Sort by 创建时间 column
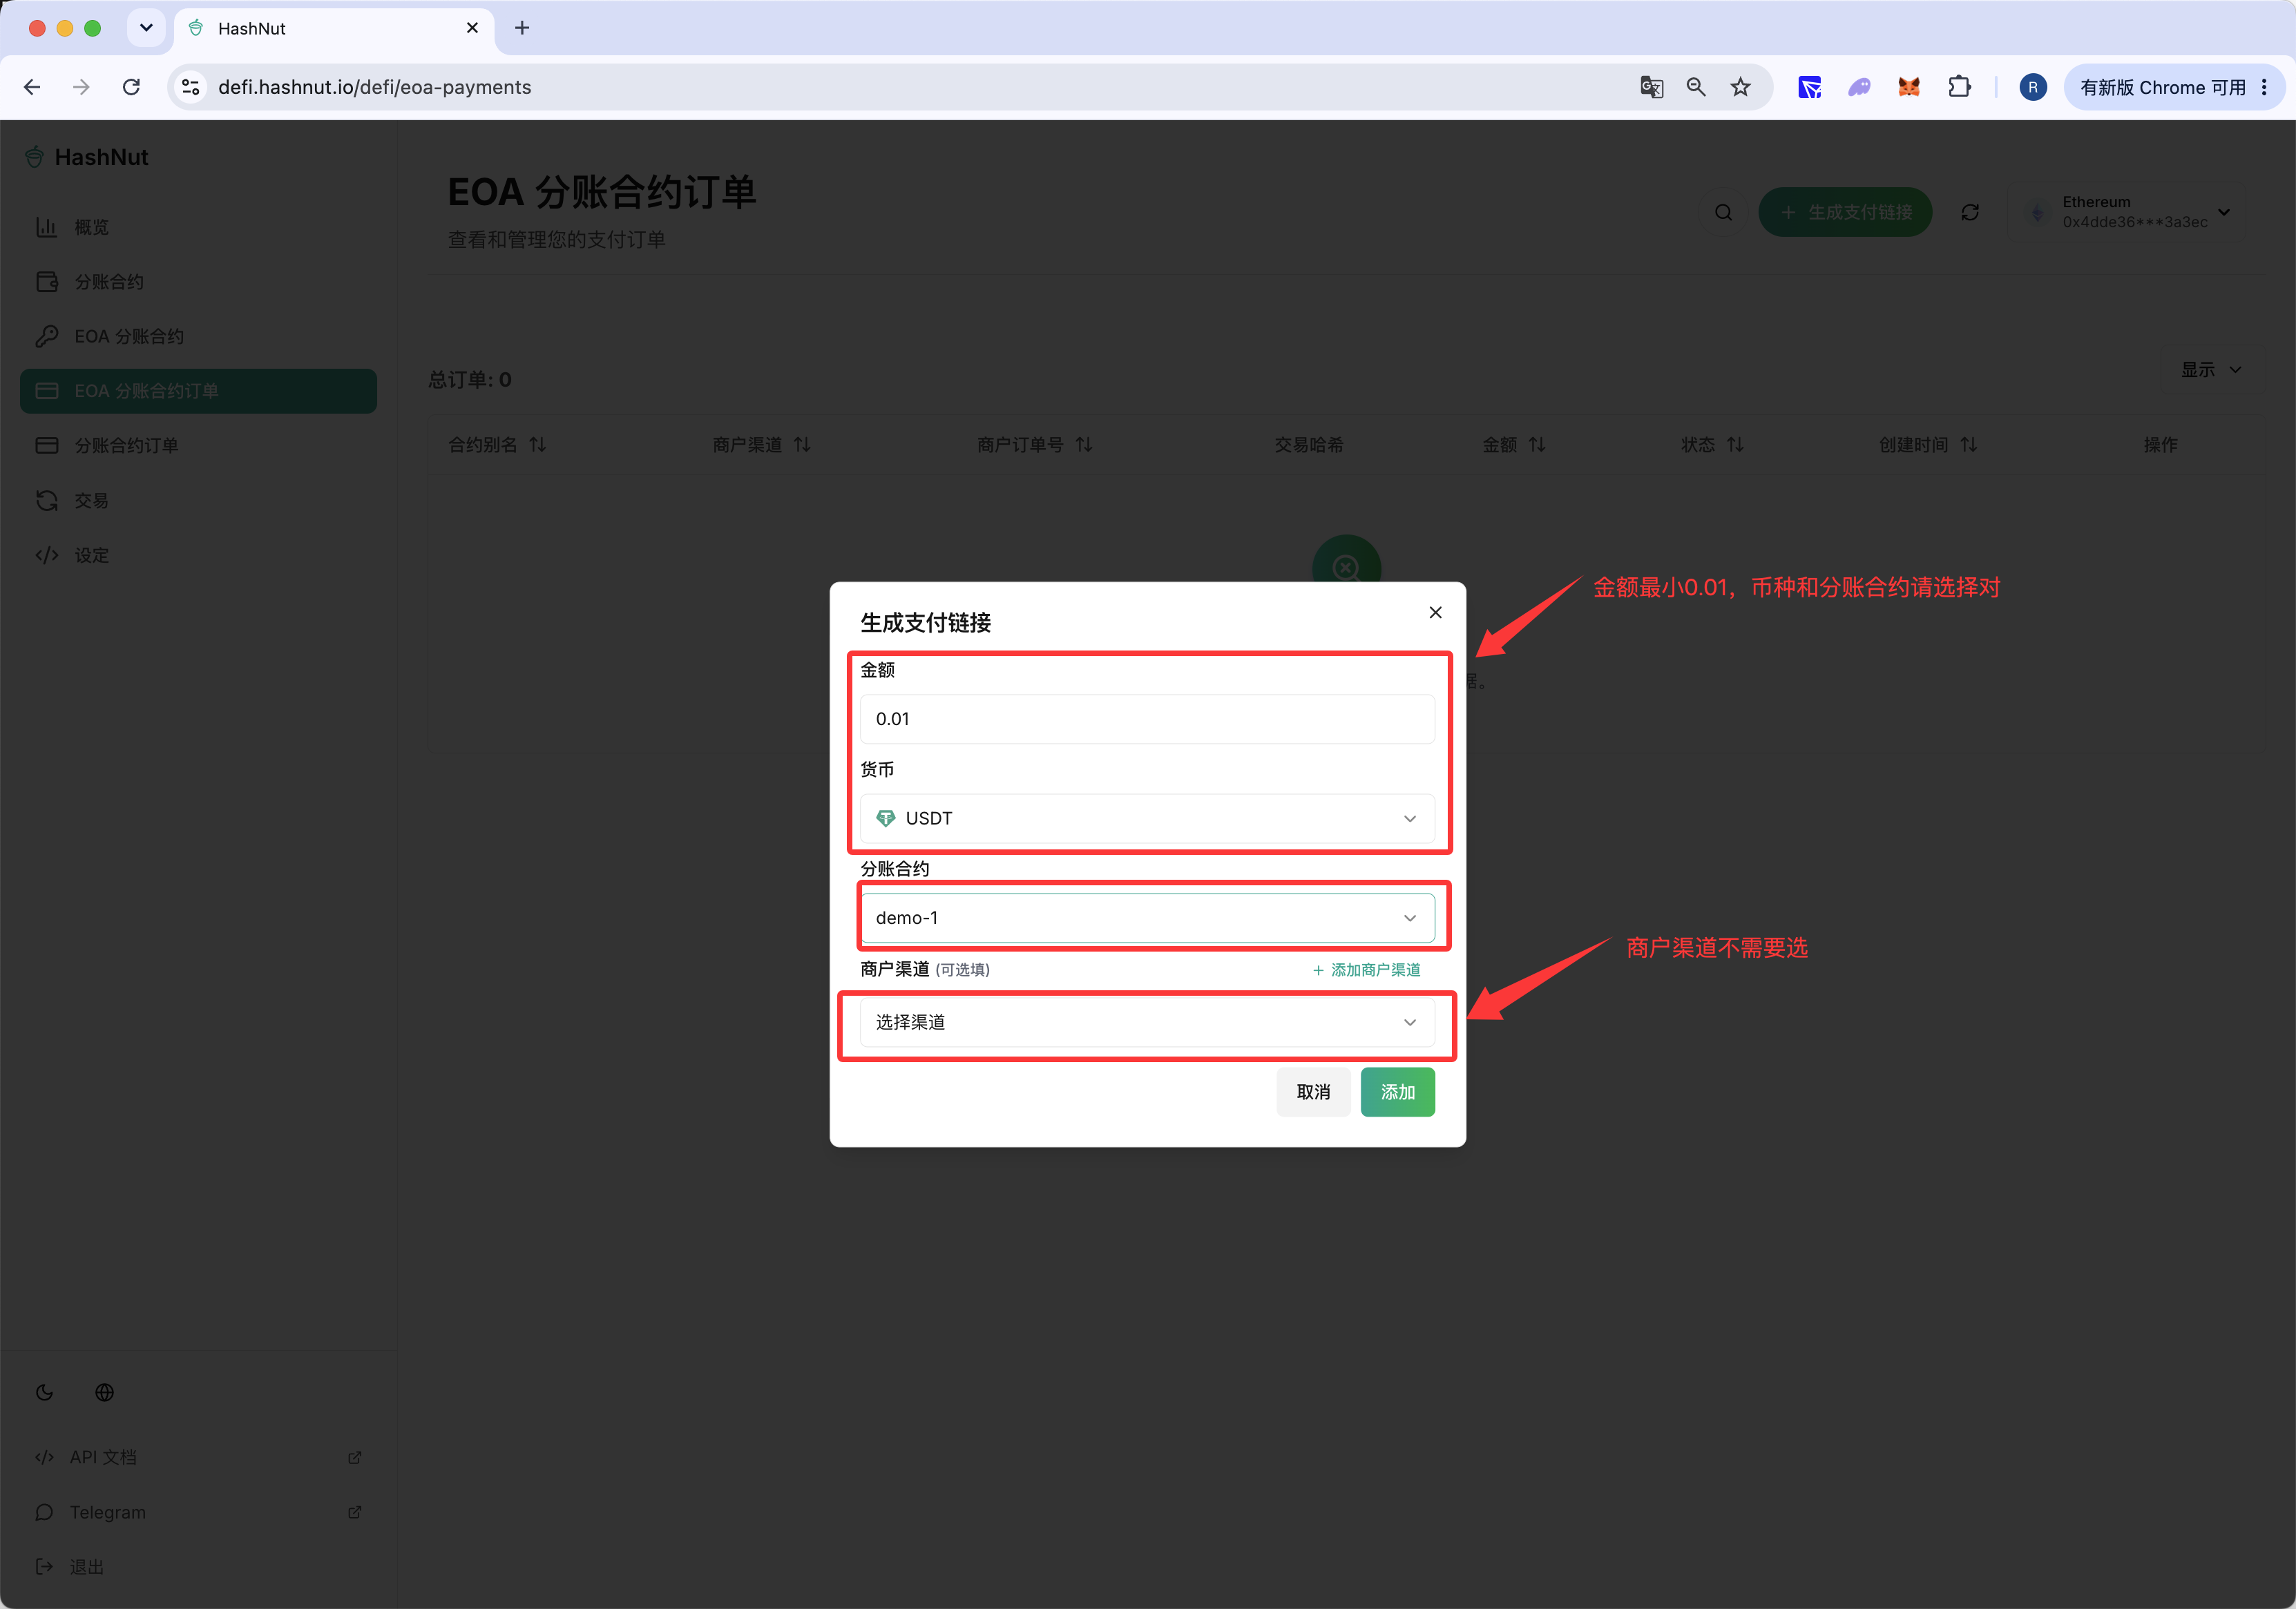The image size is (2296, 1609). pos(1928,444)
